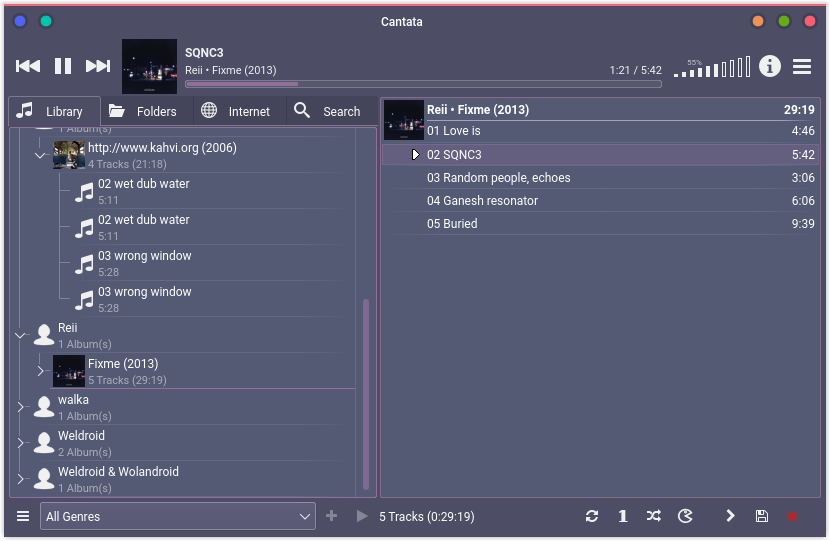830x541 pixels.
Task: Click the library vertical scrollbar
Action: [365, 394]
